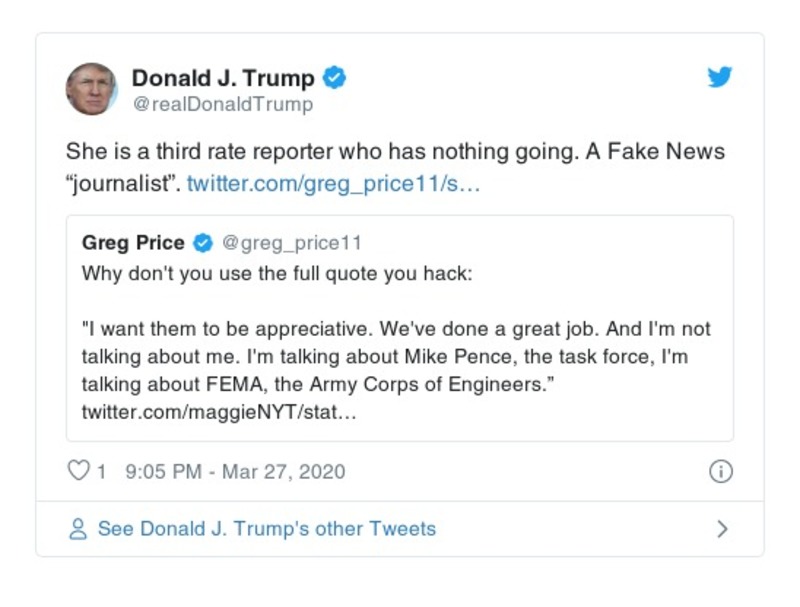The image size is (800, 607).
Task: Click the profile silhouette icon beside bottom link
Action: pyautogui.click(x=79, y=529)
